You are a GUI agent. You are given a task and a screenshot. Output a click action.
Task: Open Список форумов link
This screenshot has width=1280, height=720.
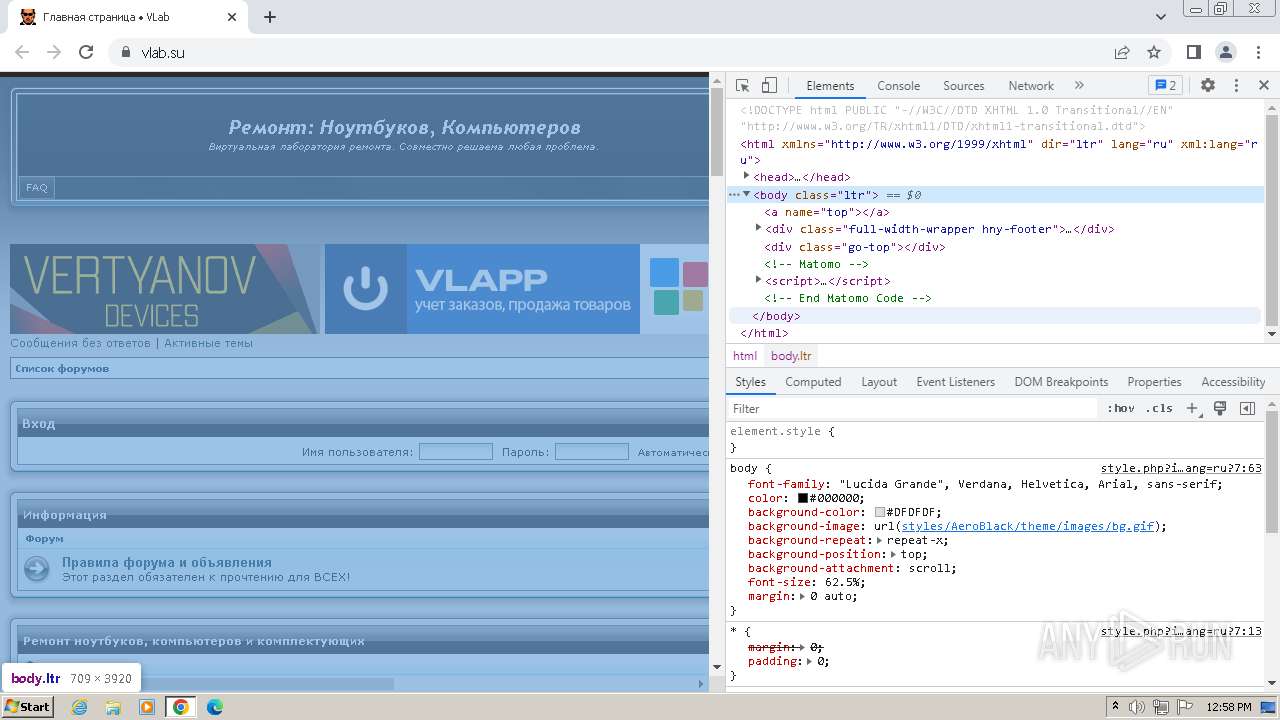click(x=62, y=369)
